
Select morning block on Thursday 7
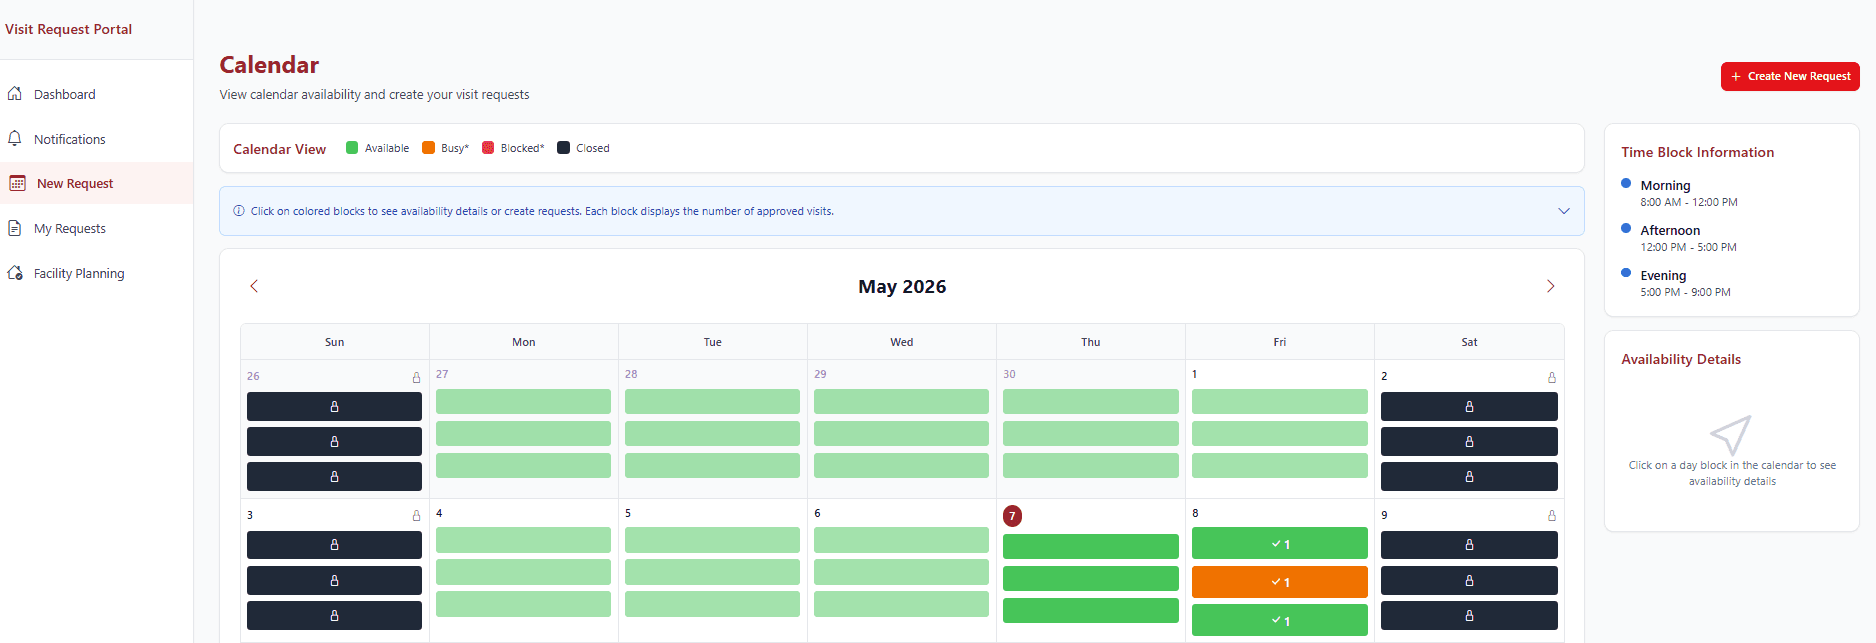pos(1090,546)
